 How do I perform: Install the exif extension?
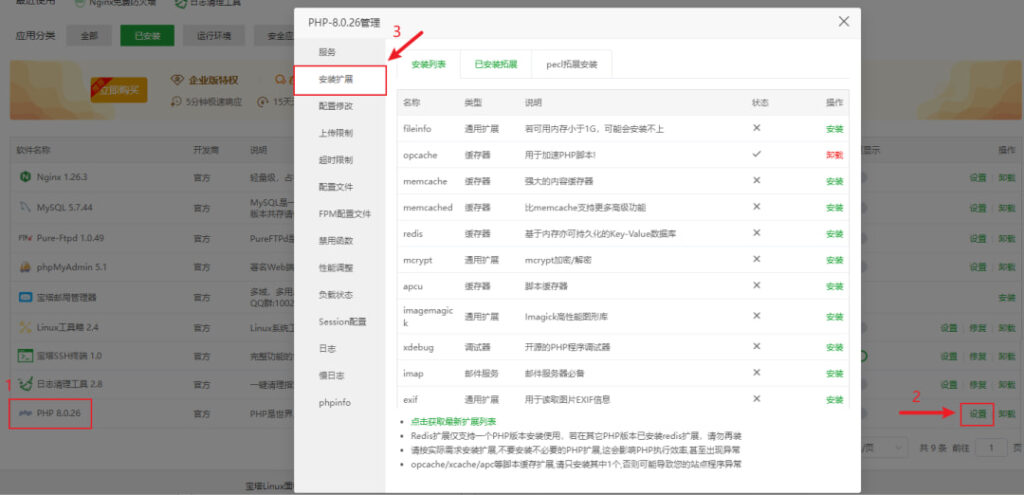(835, 399)
